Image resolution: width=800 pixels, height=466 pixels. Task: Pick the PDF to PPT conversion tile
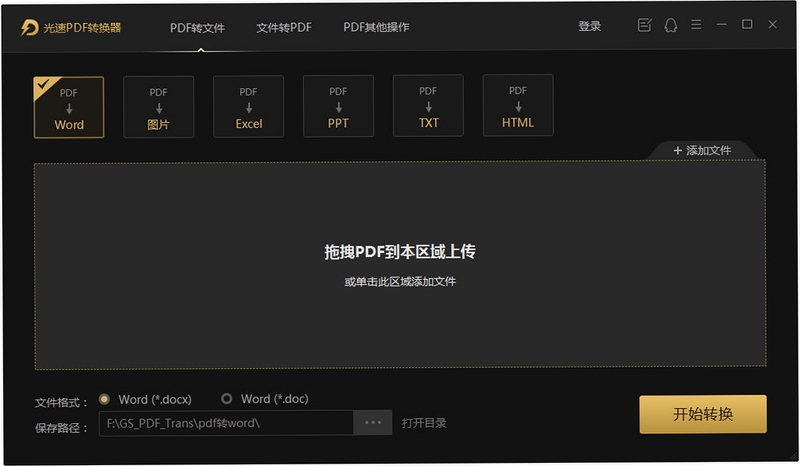click(338, 106)
